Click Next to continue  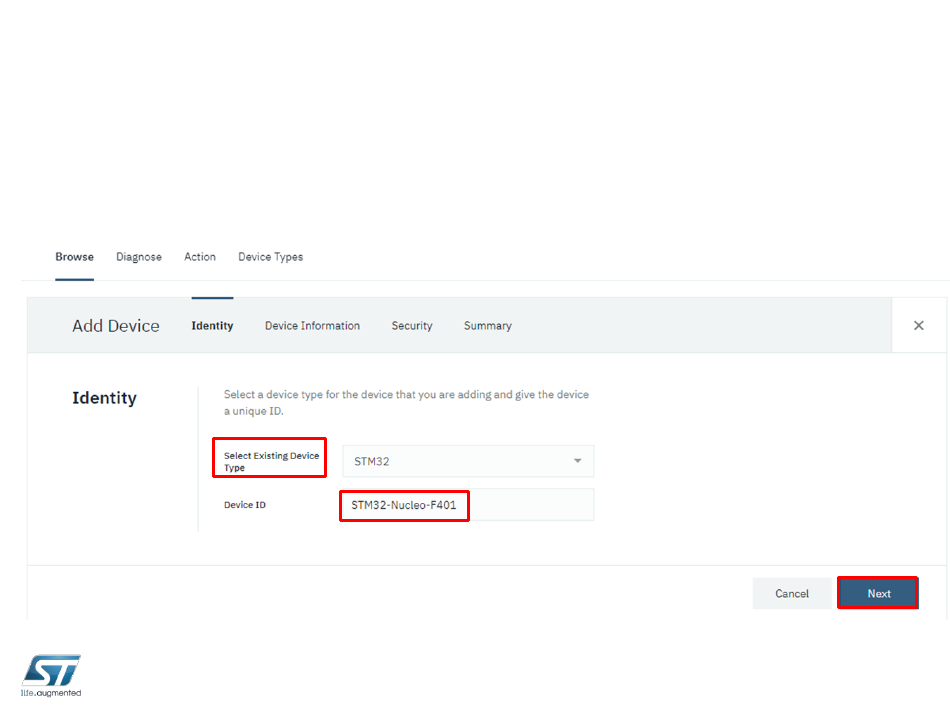coord(879,594)
